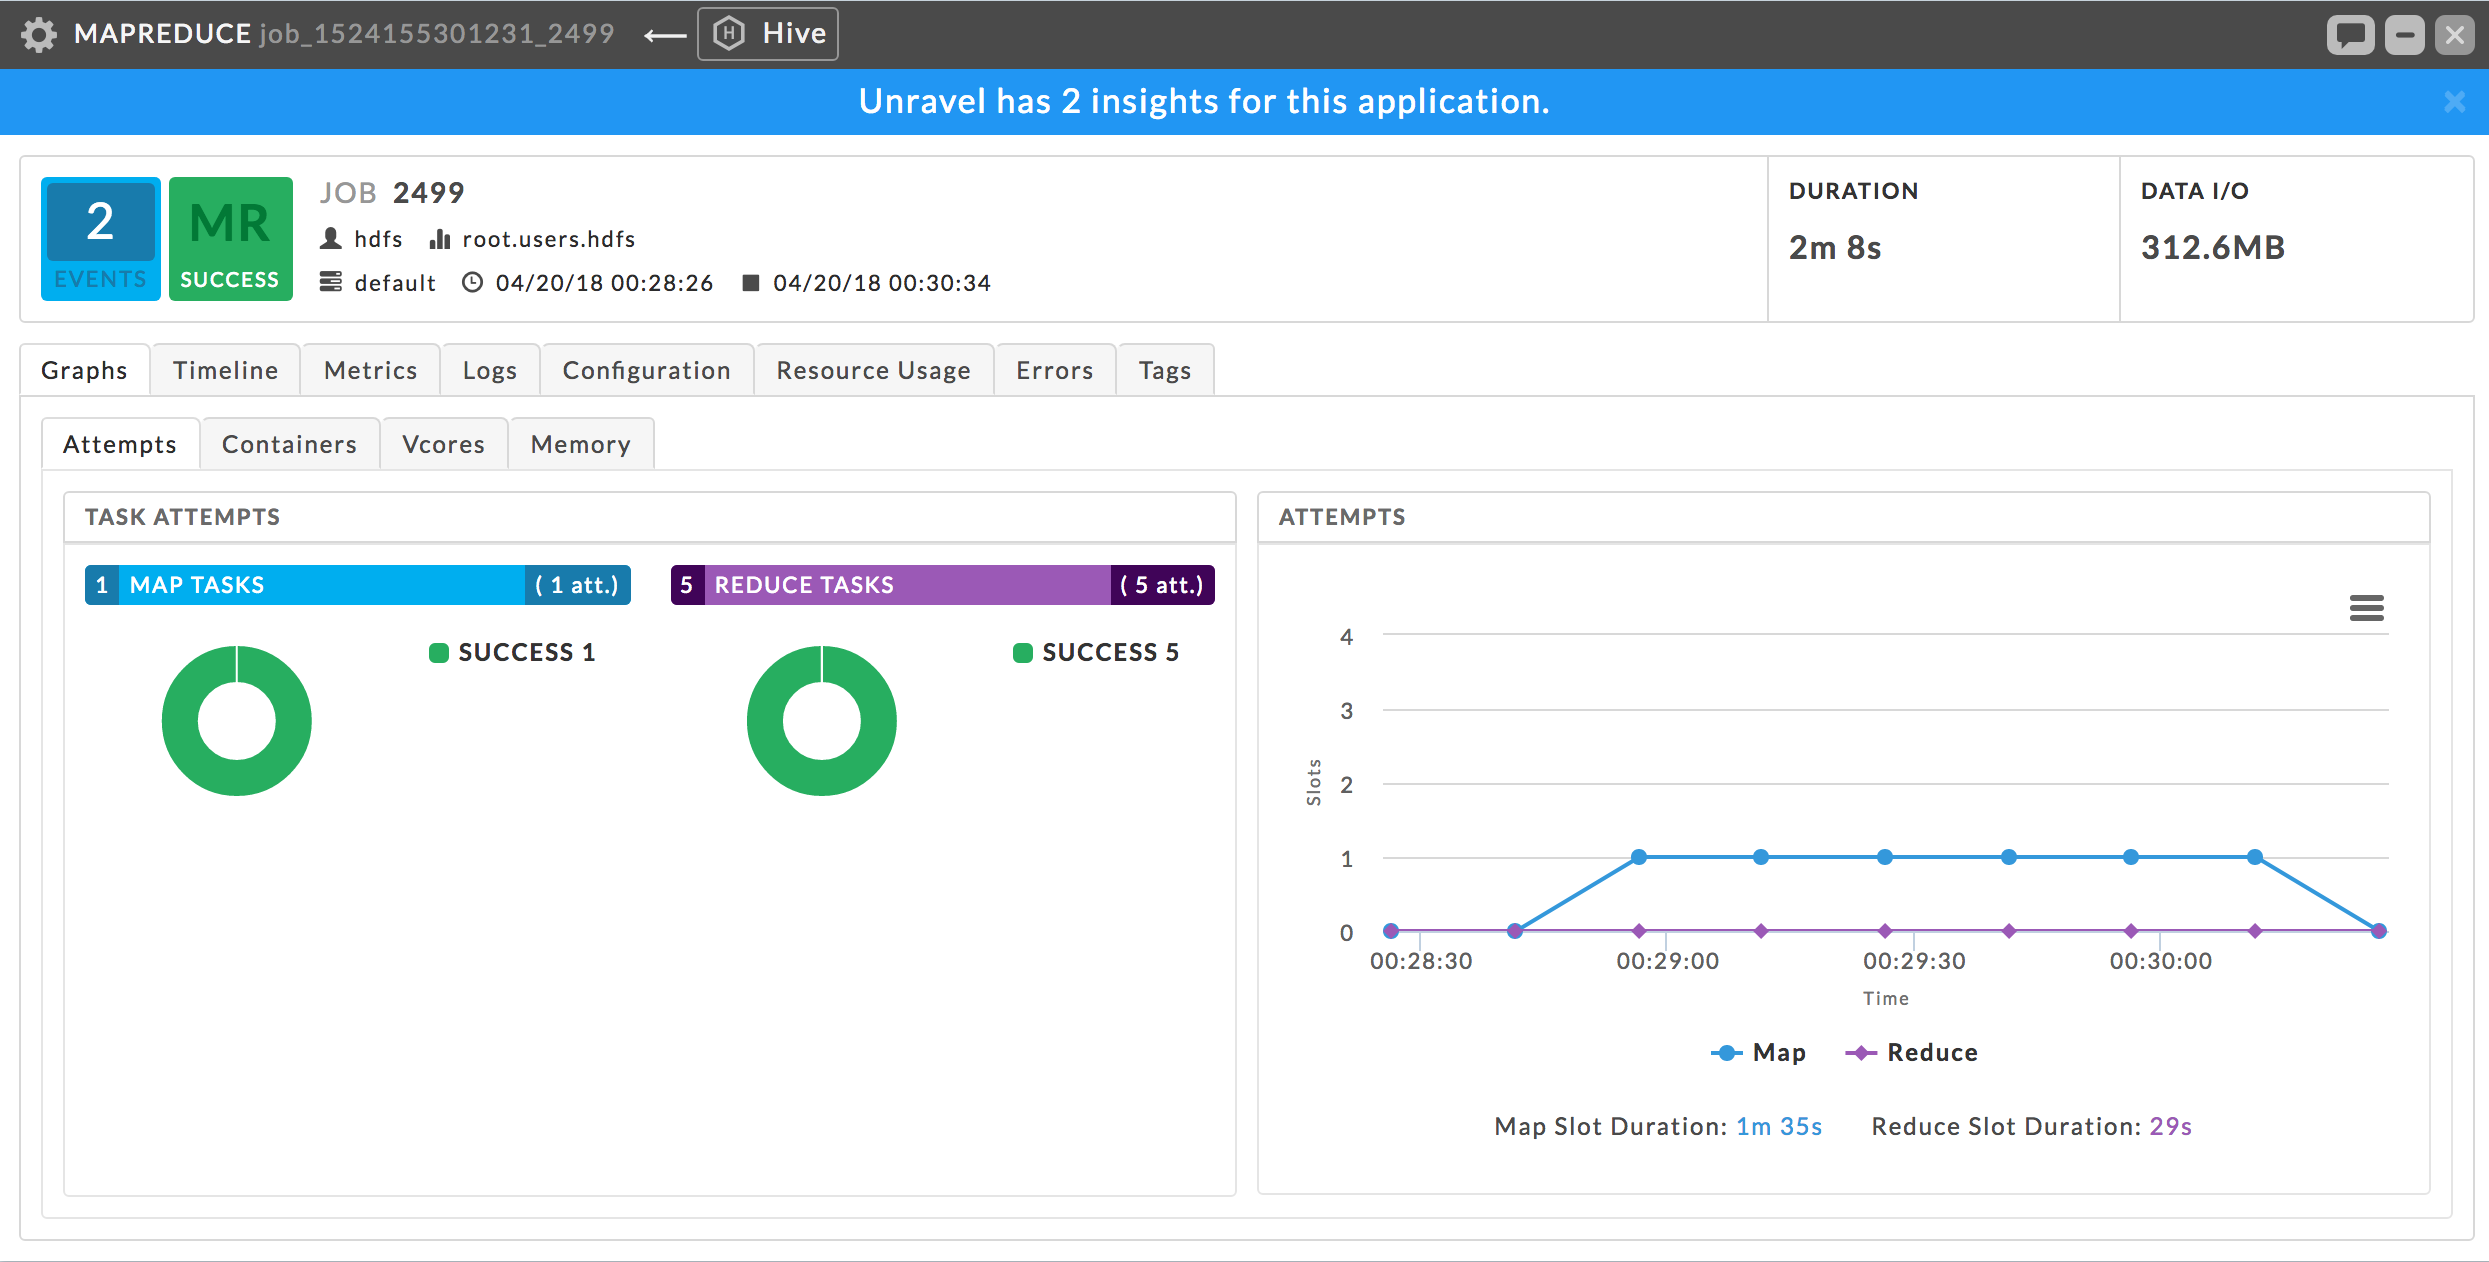
Task: Click the (5 att.) reduce attempts label
Action: tap(1162, 585)
